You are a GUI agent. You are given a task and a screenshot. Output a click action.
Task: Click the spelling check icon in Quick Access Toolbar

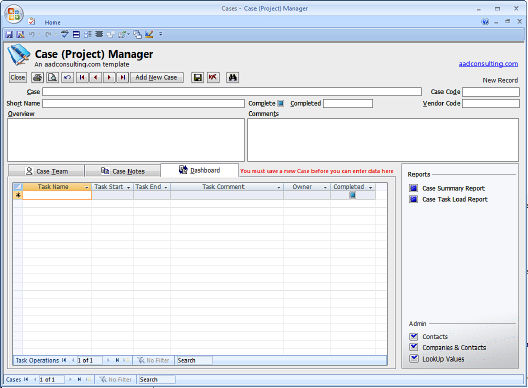point(64,34)
